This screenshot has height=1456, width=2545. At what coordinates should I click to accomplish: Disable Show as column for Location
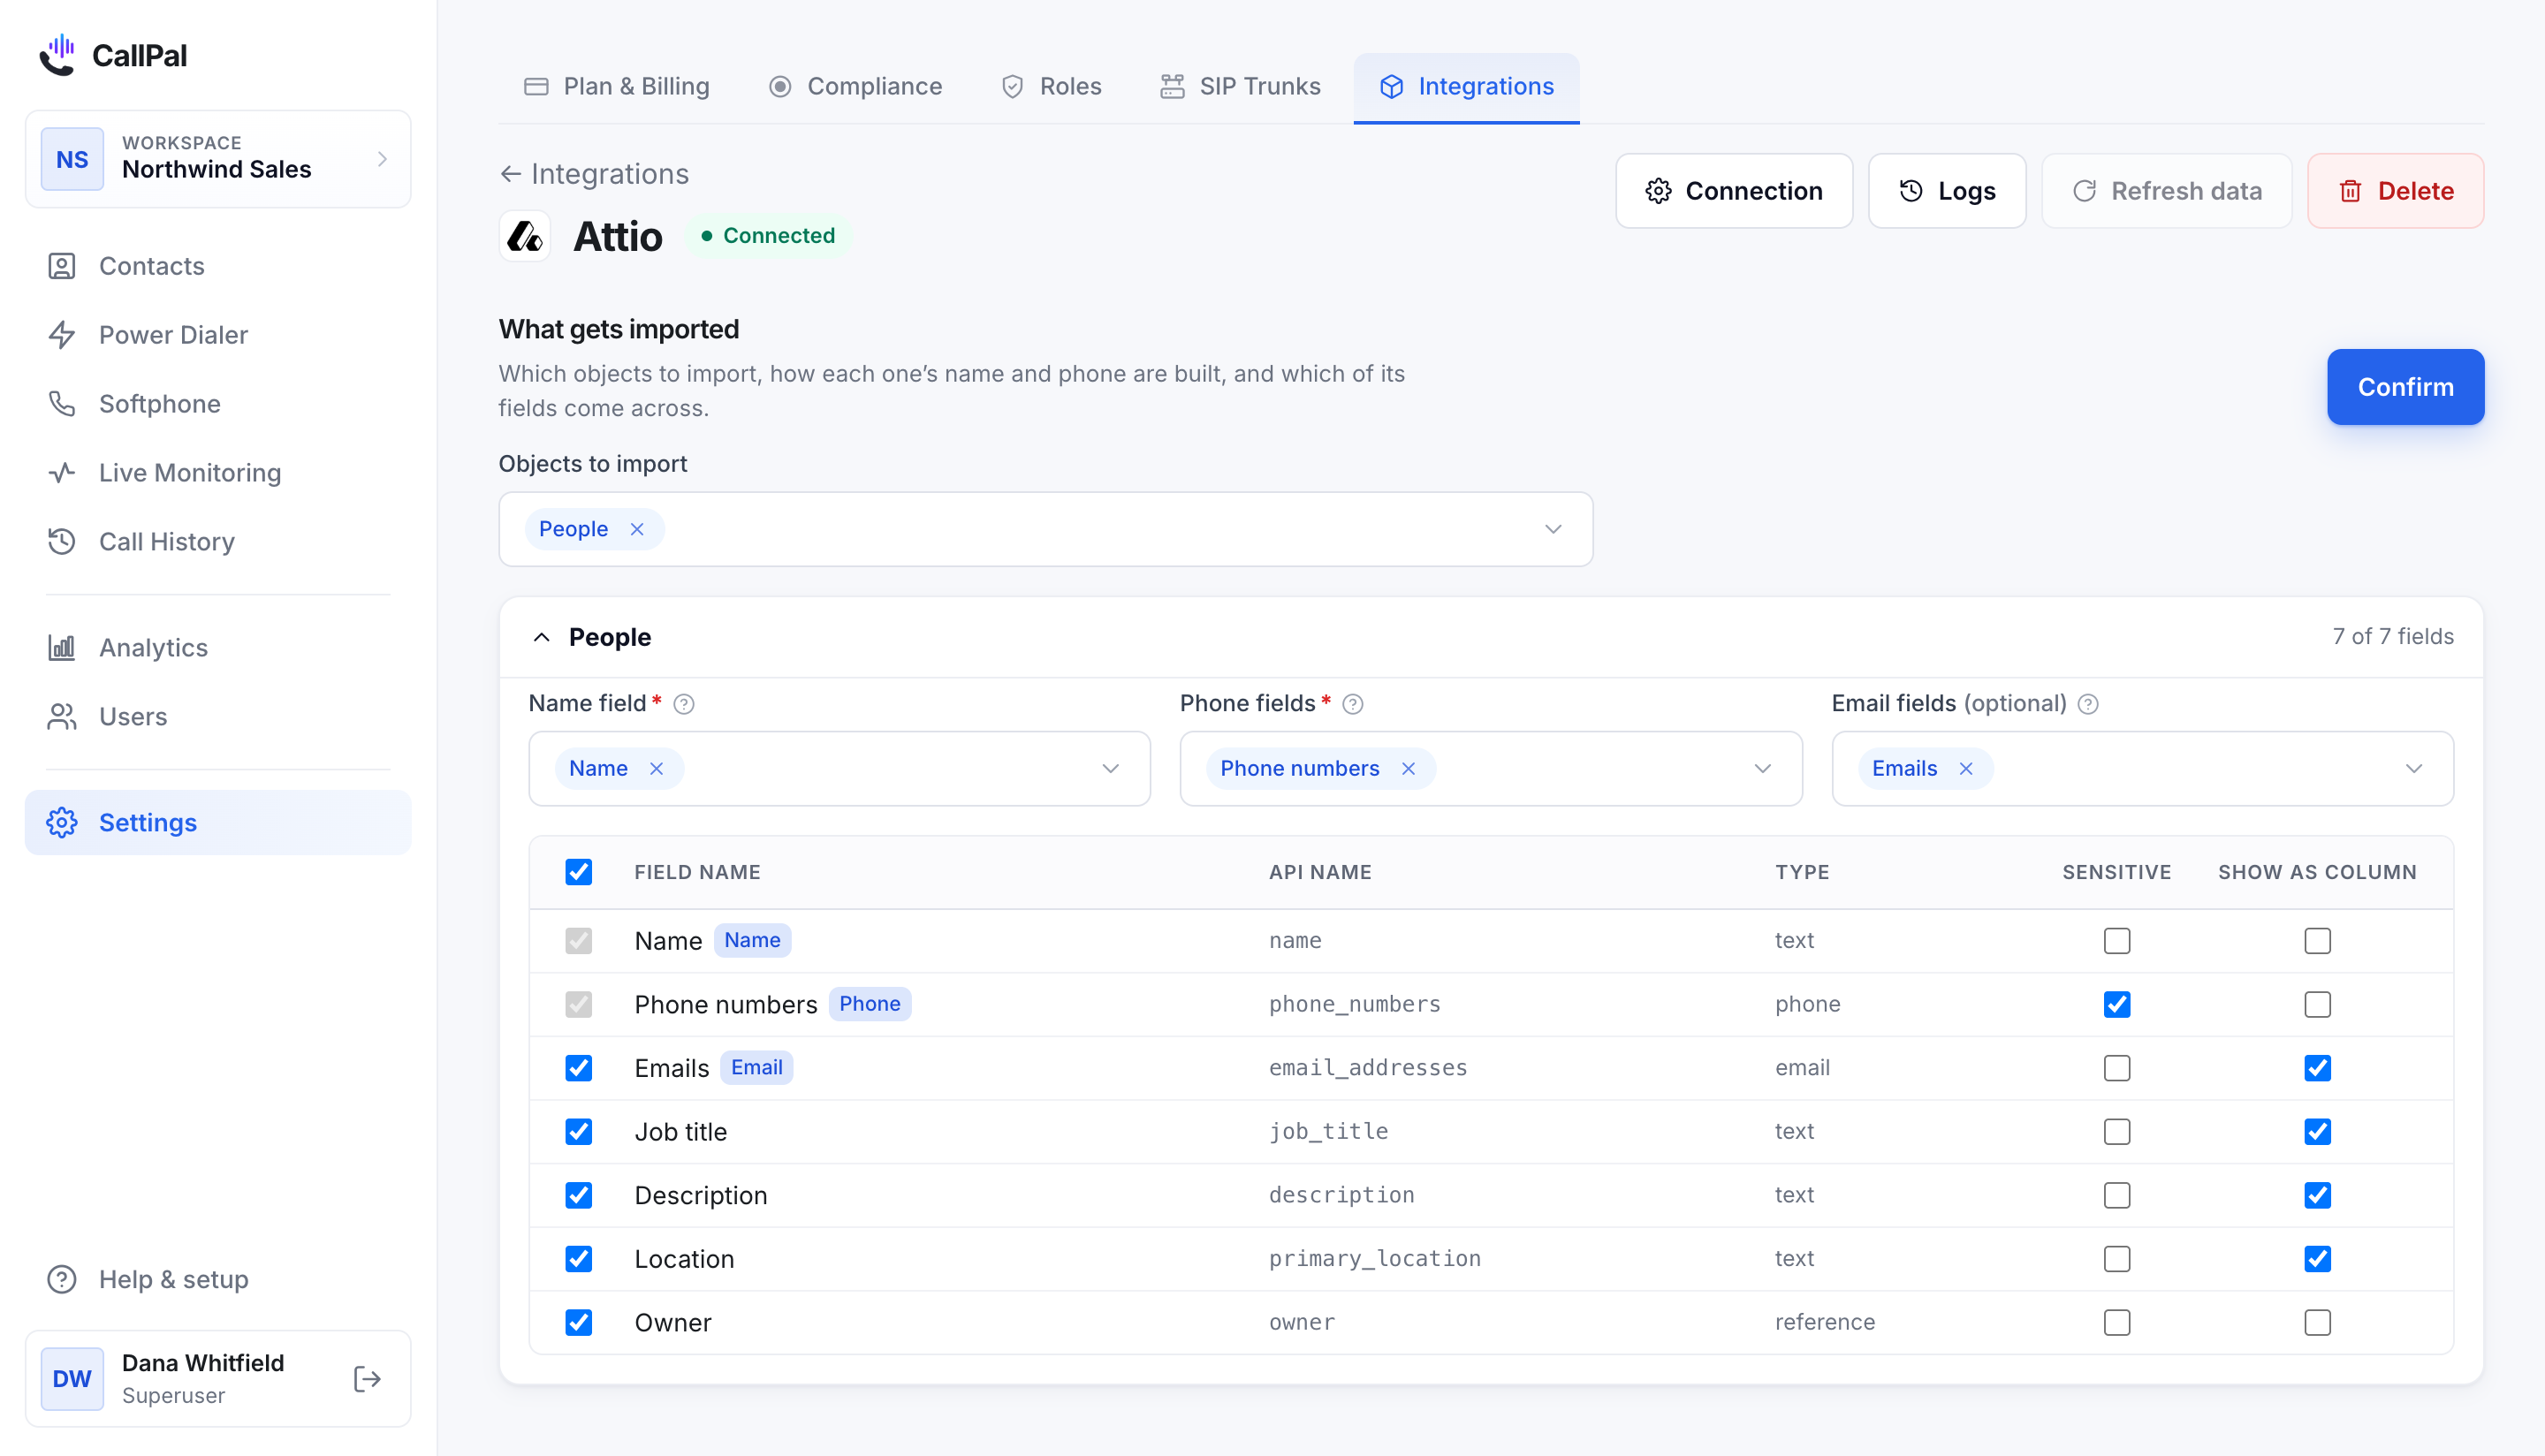[x=2318, y=1259]
